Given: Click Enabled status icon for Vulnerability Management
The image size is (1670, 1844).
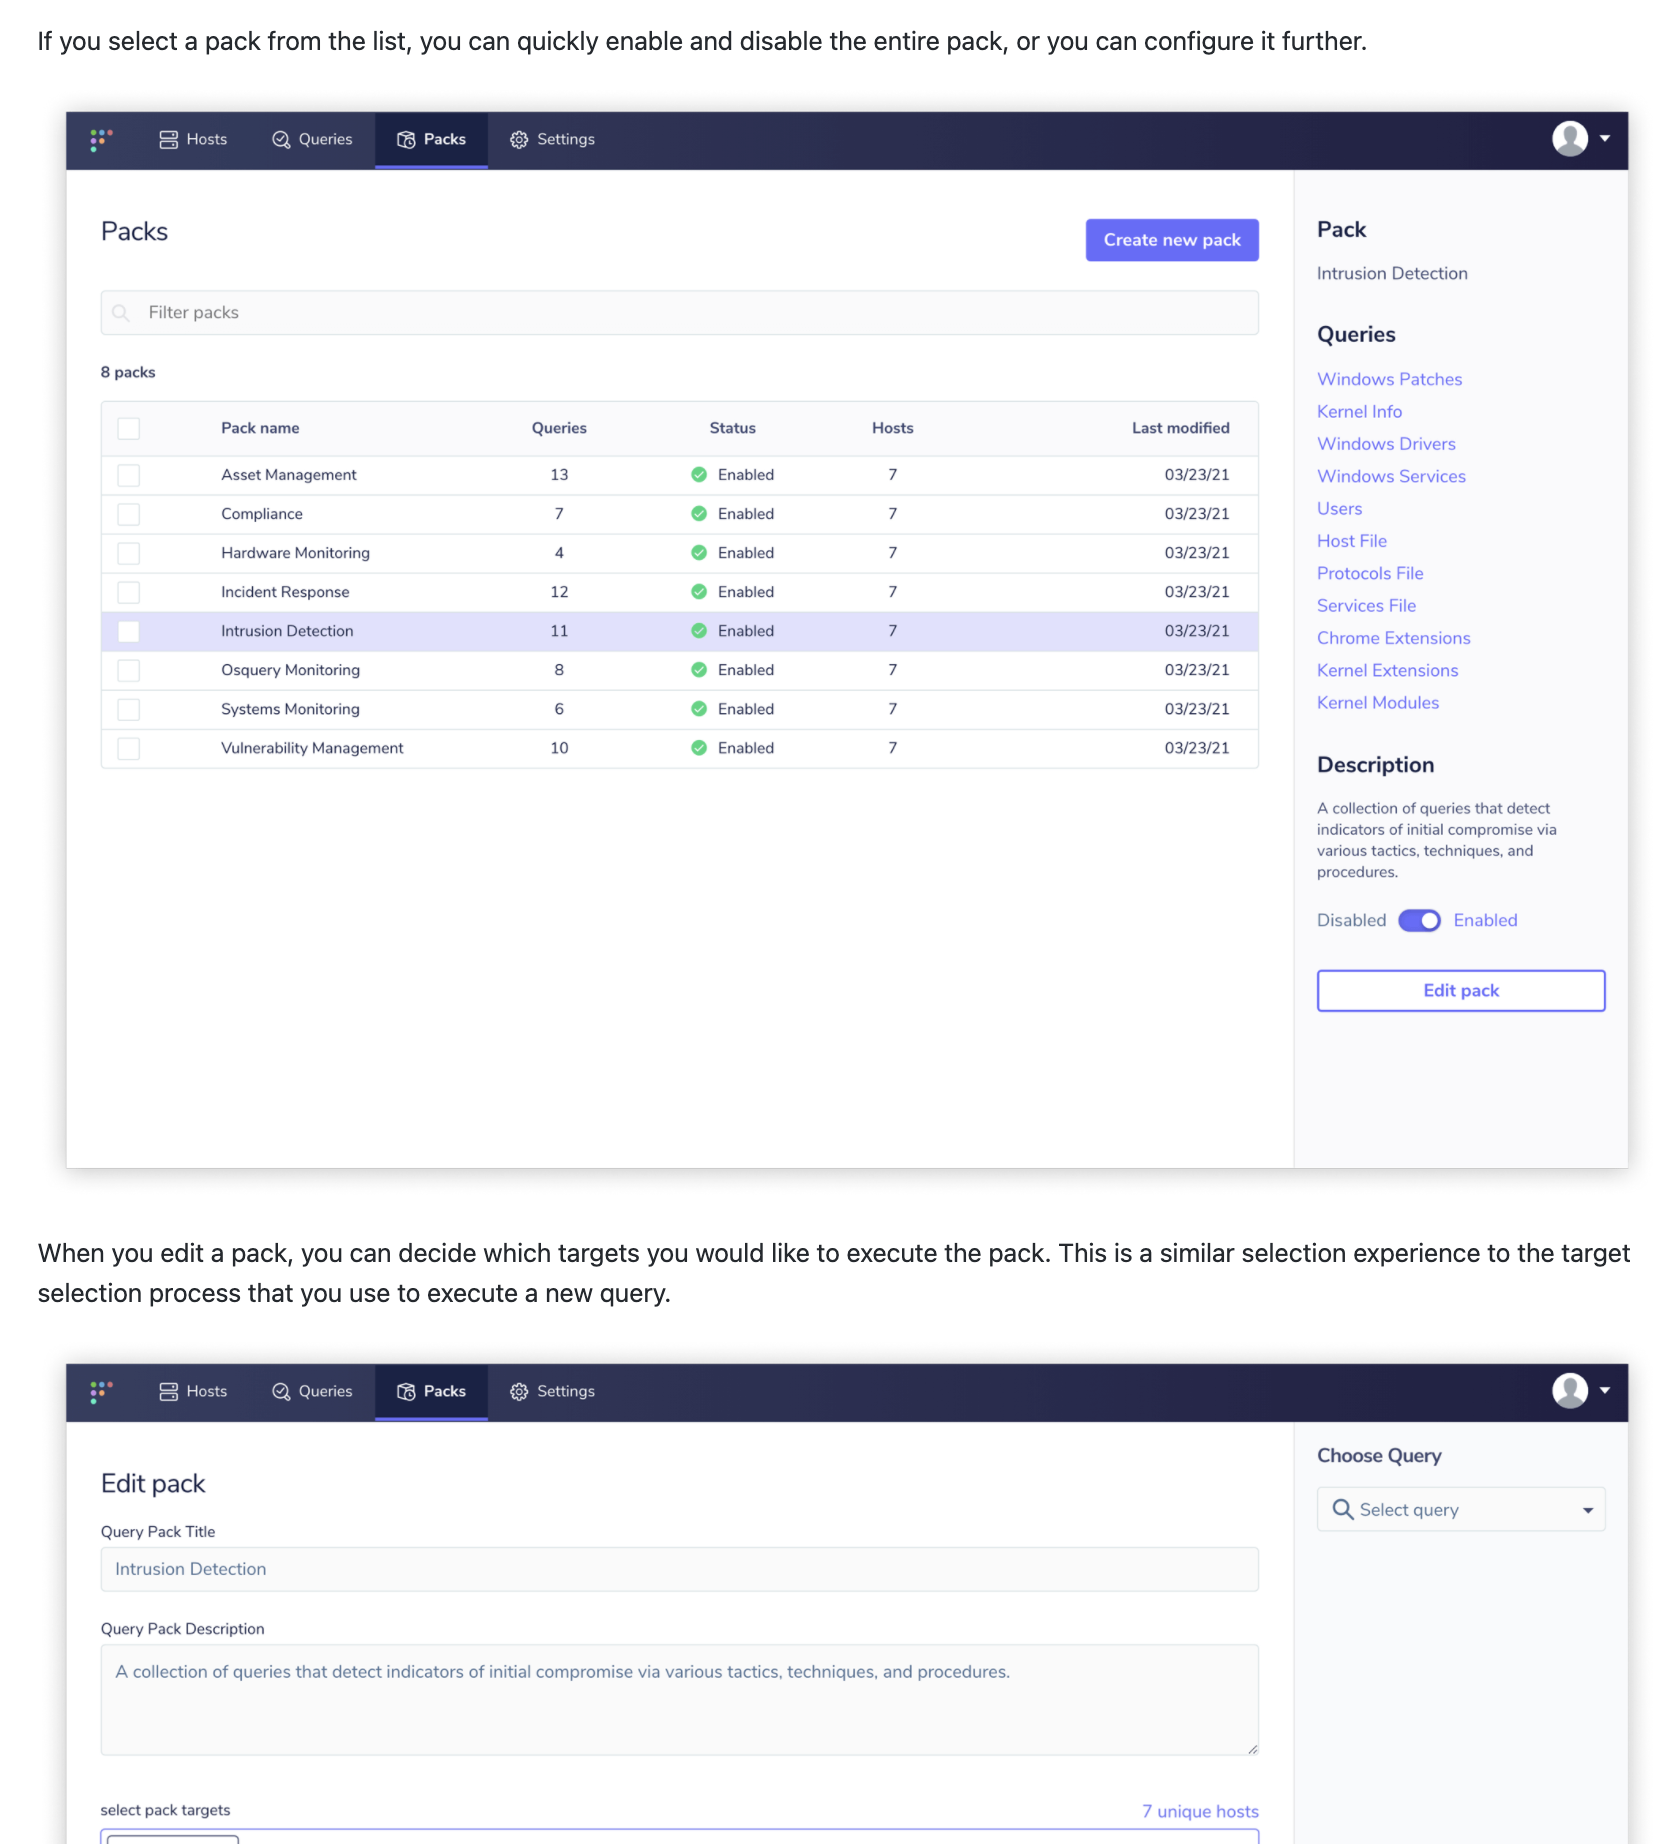Looking at the screenshot, I should pyautogui.click(x=699, y=747).
